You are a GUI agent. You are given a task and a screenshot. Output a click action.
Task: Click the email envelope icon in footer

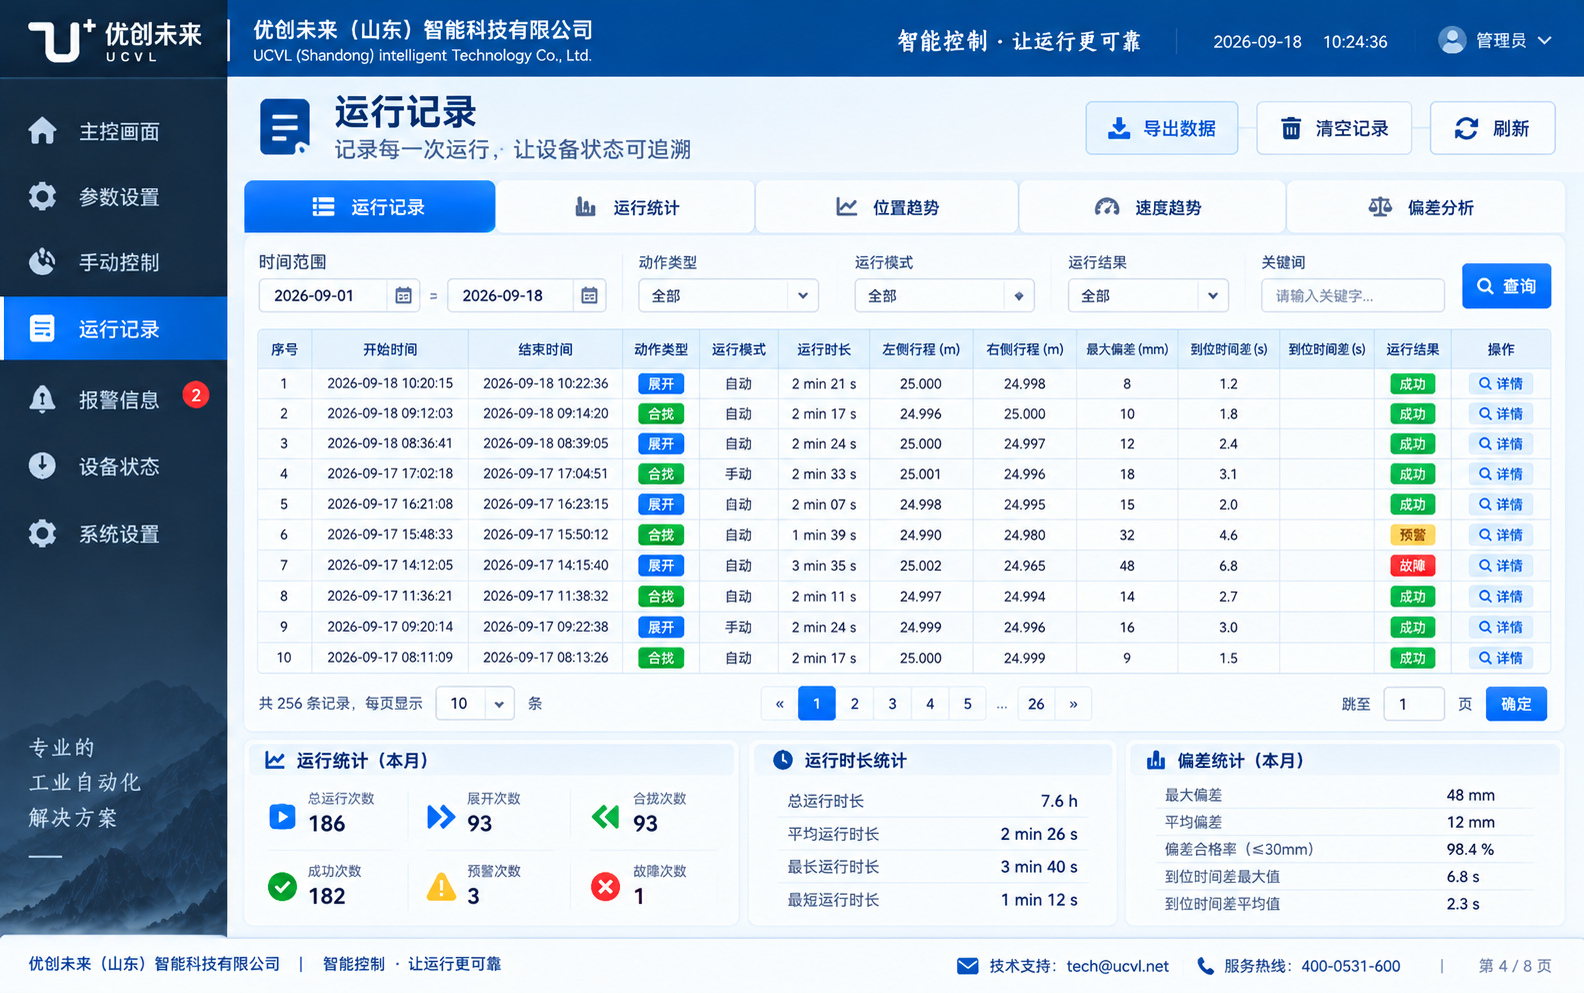click(967, 966)
